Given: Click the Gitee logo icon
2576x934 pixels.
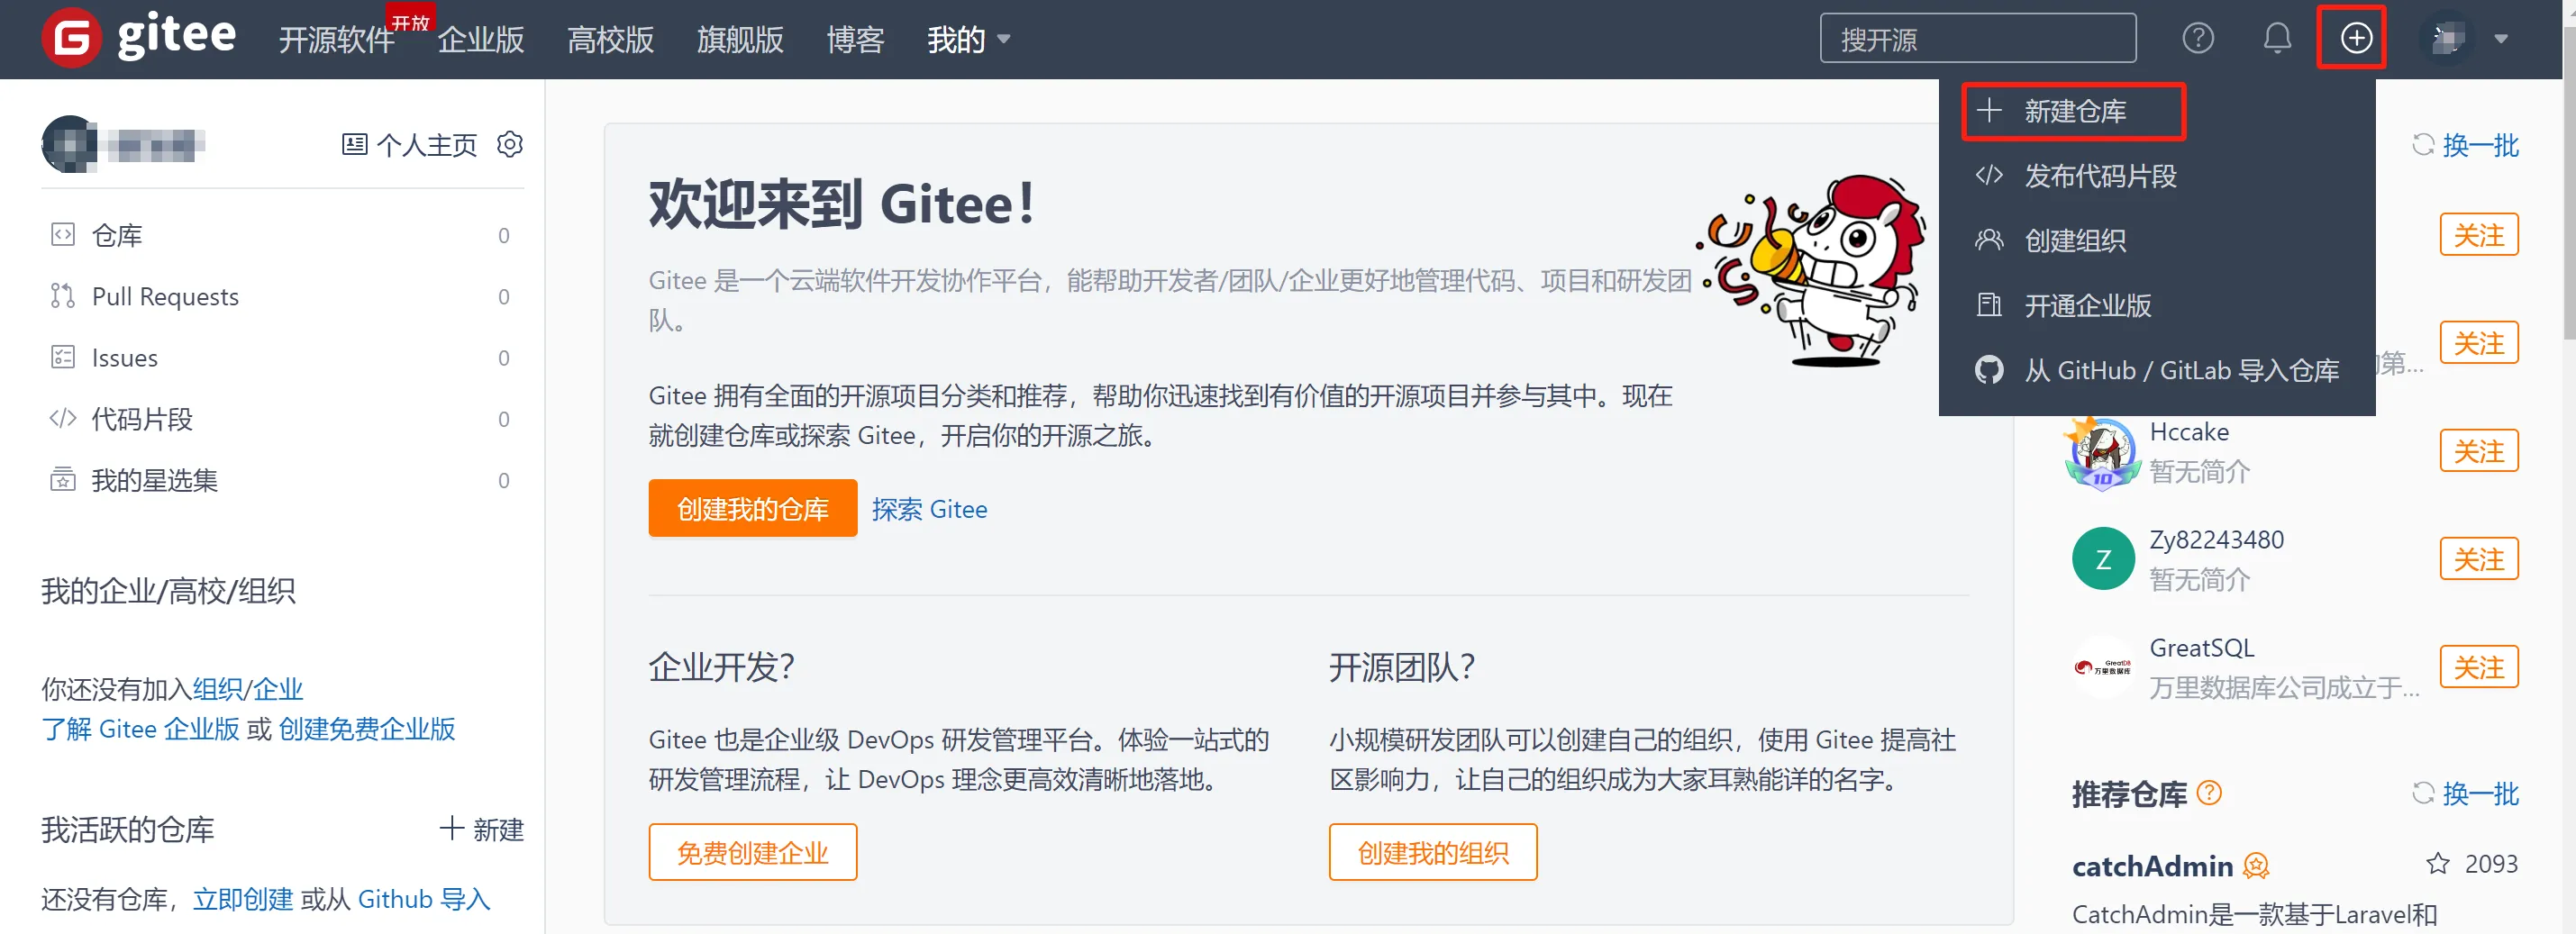Looking at the screenshot, I should 71,38.
